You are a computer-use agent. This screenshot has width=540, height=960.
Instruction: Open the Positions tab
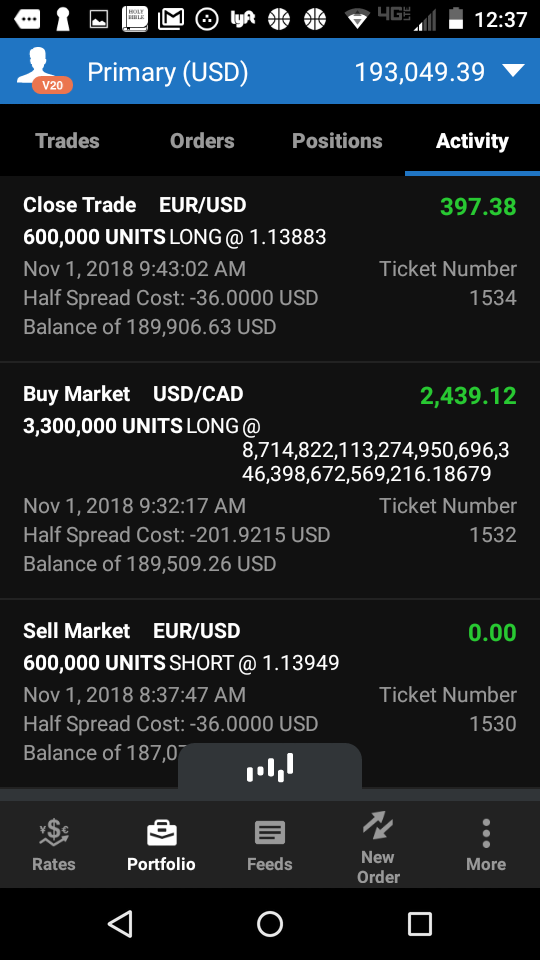pos(337,141)
